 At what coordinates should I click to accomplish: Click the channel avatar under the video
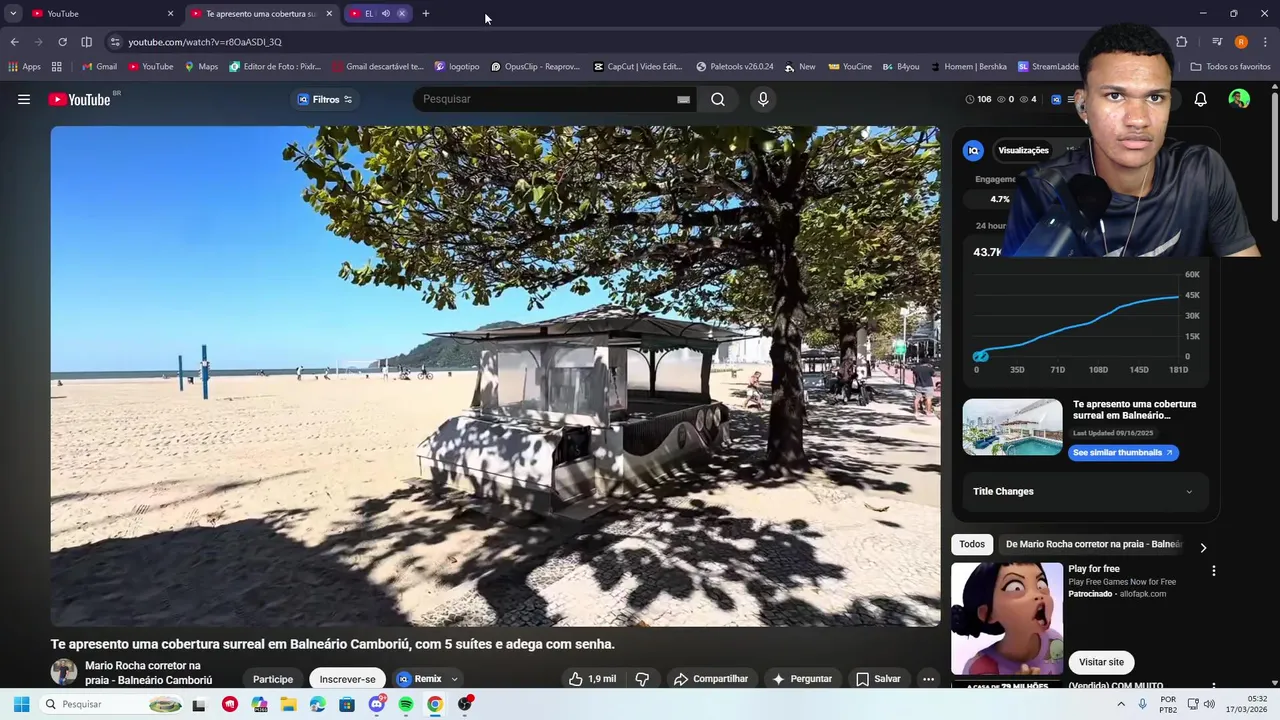(x=64, y=672)
